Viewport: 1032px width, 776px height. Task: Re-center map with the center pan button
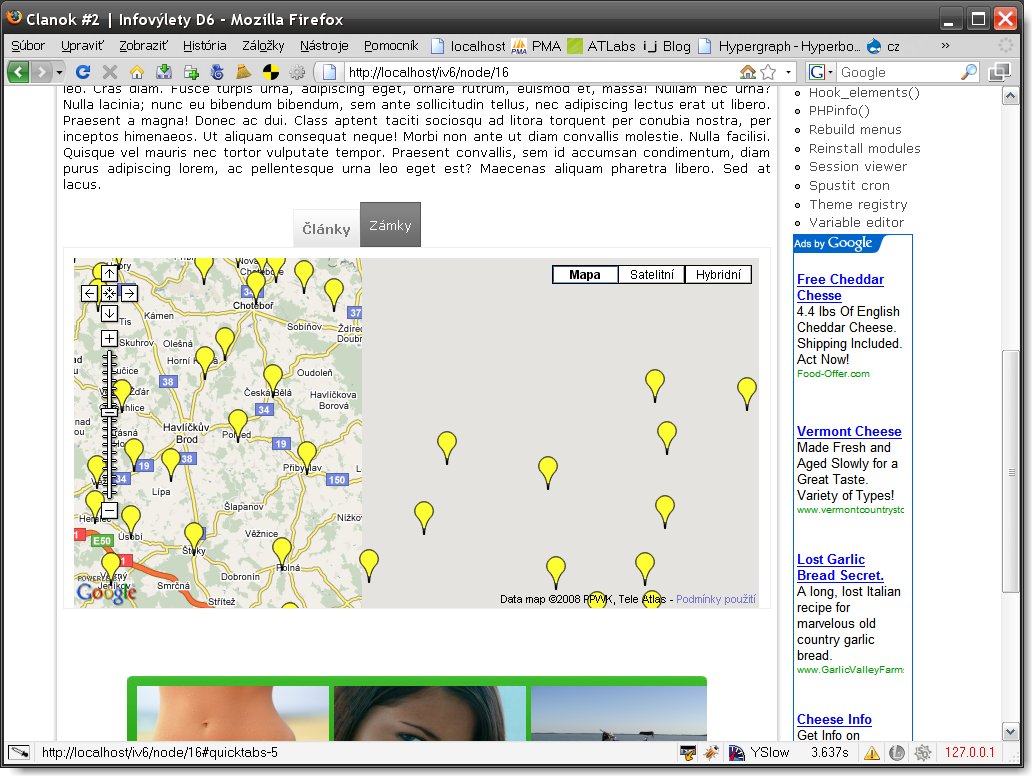109,293
